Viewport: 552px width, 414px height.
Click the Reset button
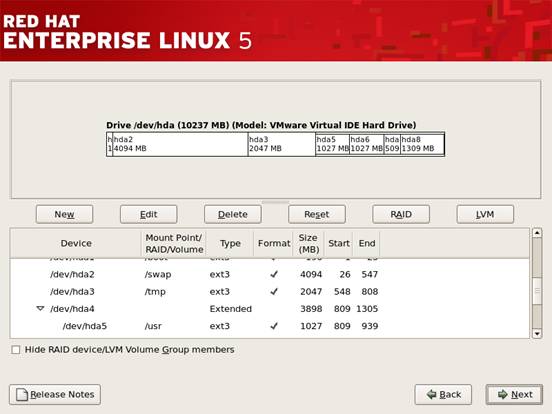317,214
